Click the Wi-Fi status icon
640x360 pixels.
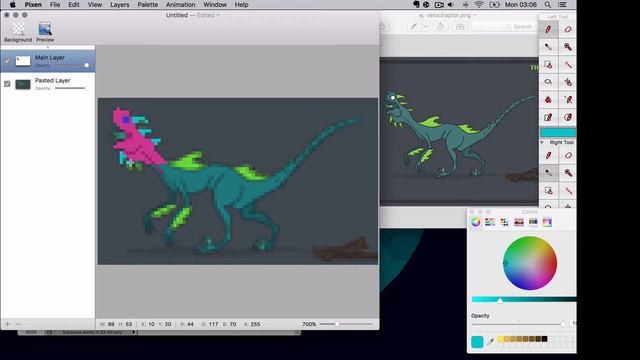click(x=479, y=4)
